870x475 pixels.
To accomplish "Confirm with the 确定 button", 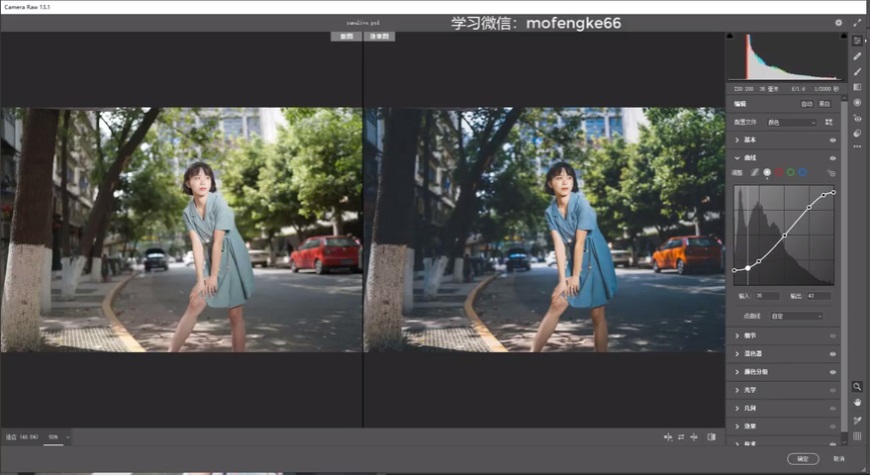I will point(803,459).
